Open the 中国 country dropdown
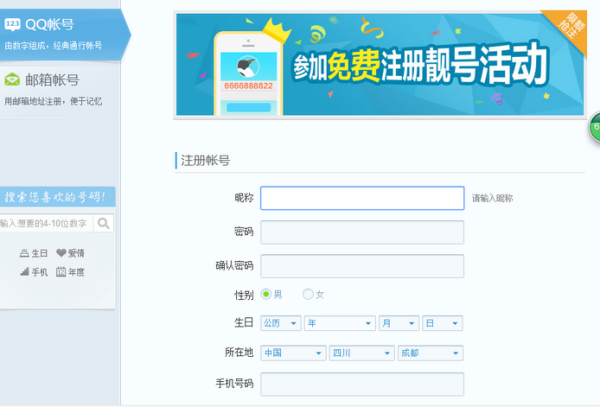 (293, 353)
